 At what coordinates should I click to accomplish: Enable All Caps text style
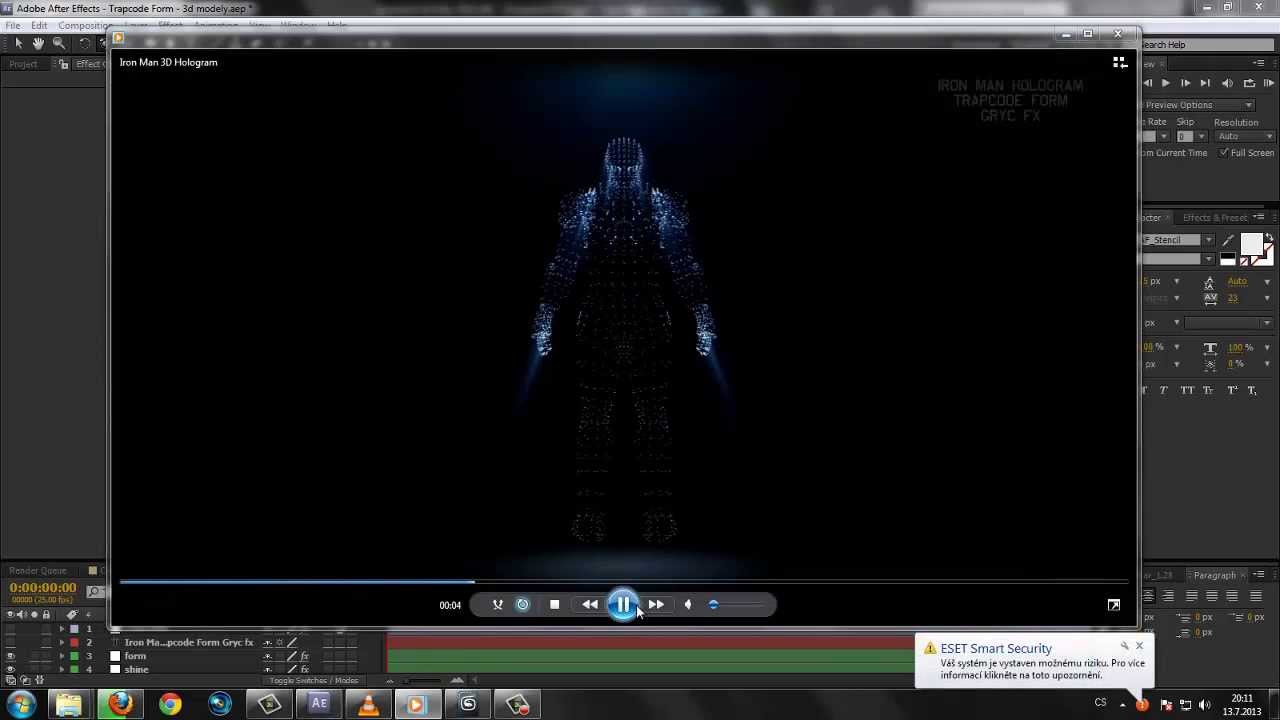[1187, 390]
